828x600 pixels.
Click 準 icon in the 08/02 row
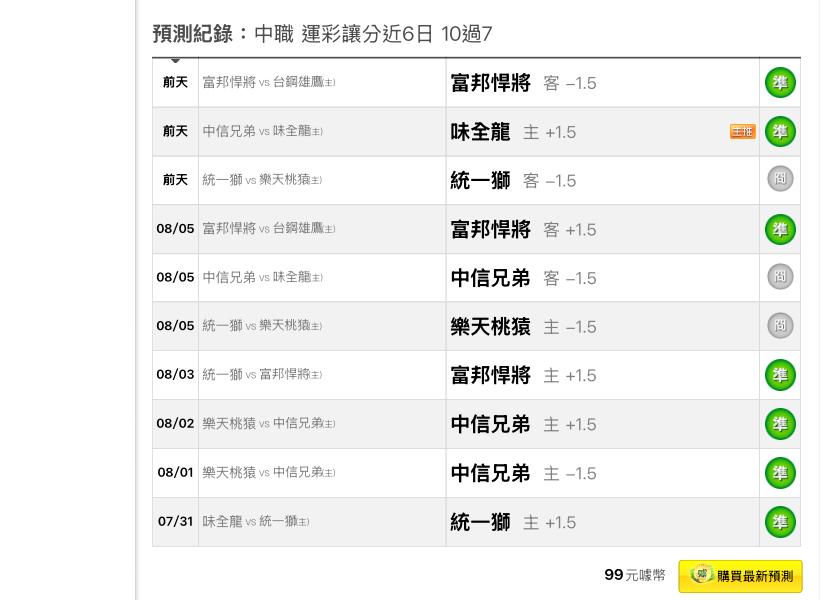(x=780, y=424)
